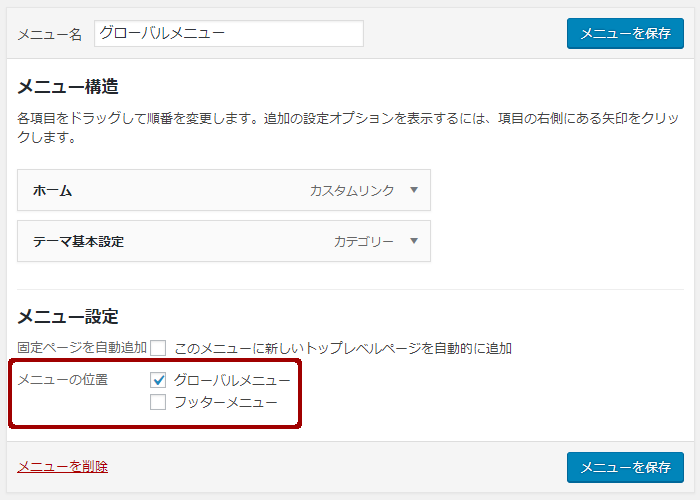Expand the テーマ基本設定 menu item arrow

pyautogui.click(x=414, y=241)
